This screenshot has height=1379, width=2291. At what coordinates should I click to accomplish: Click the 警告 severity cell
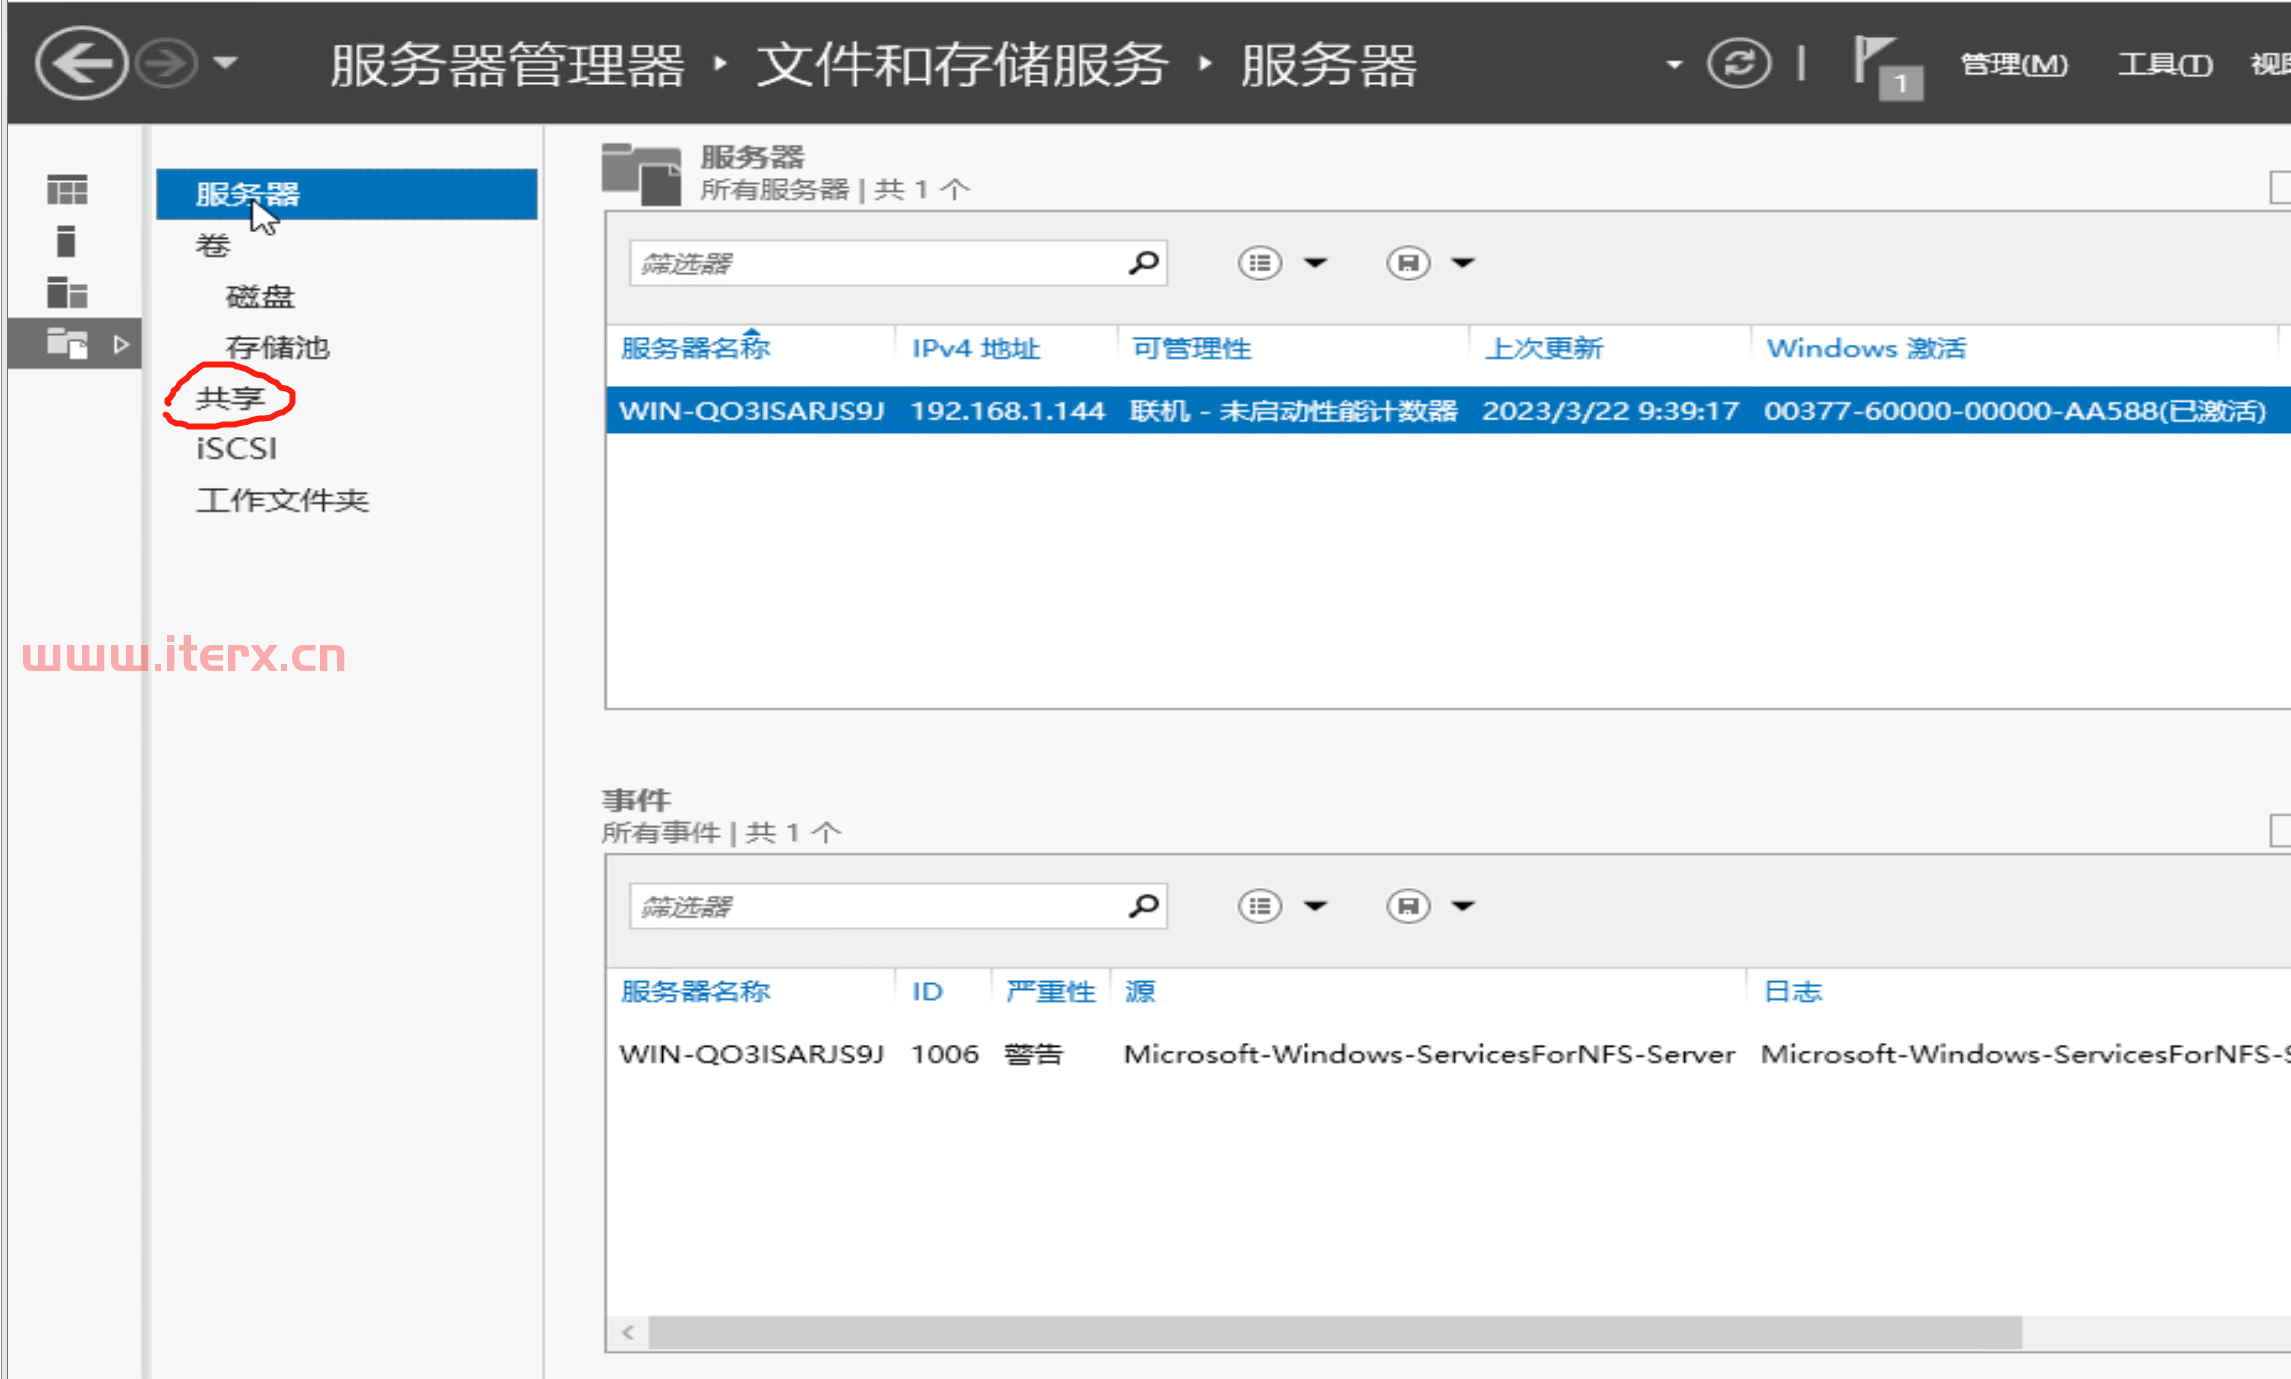click(x=1033, y=1054)
